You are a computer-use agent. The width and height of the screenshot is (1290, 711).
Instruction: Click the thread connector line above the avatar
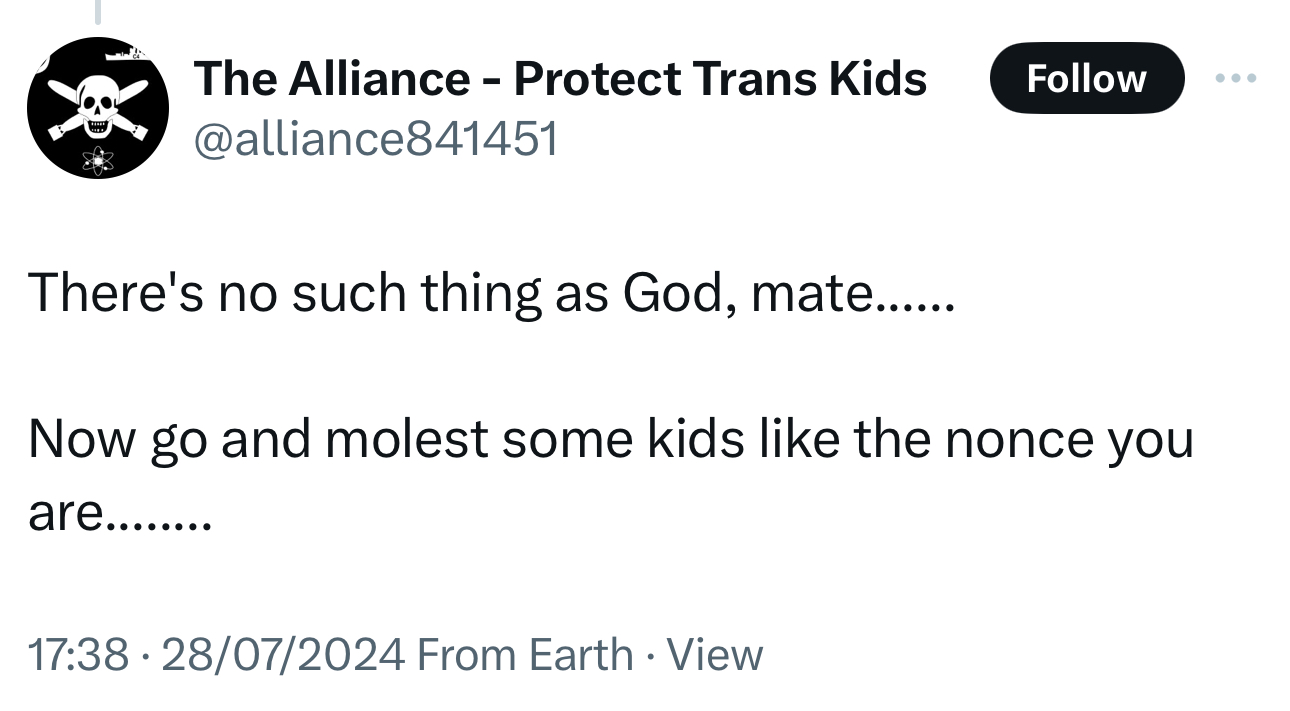point(98,12)
